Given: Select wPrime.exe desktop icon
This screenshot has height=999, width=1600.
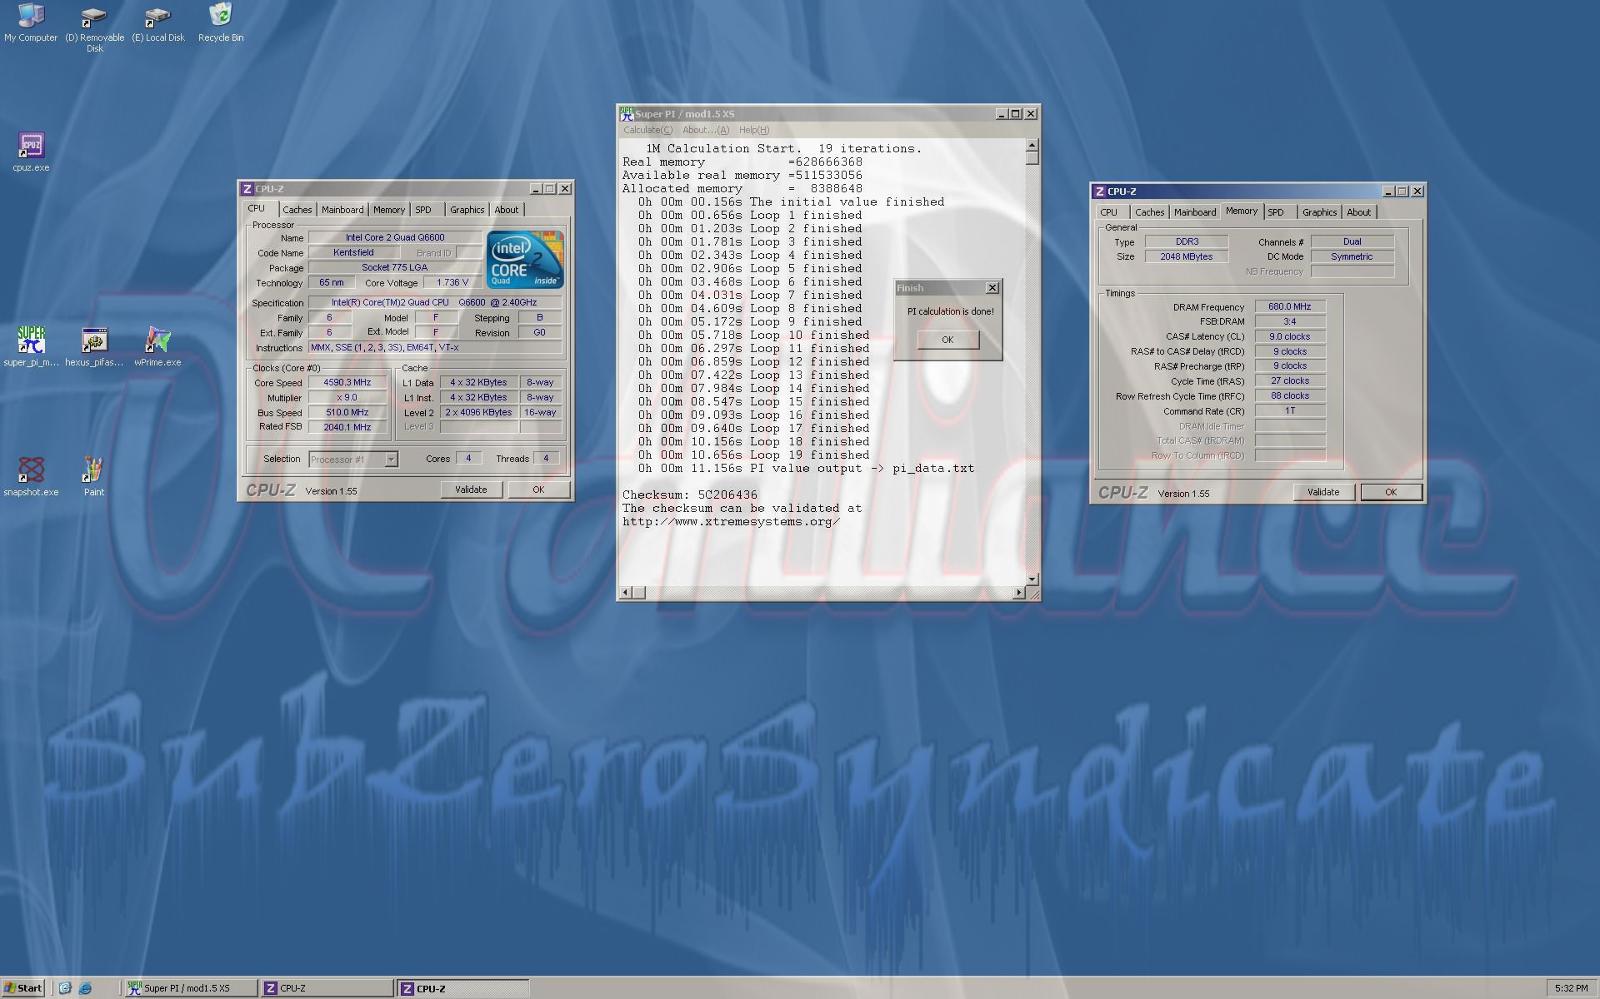Looking at the screenshot, I should tap(158, 346).
